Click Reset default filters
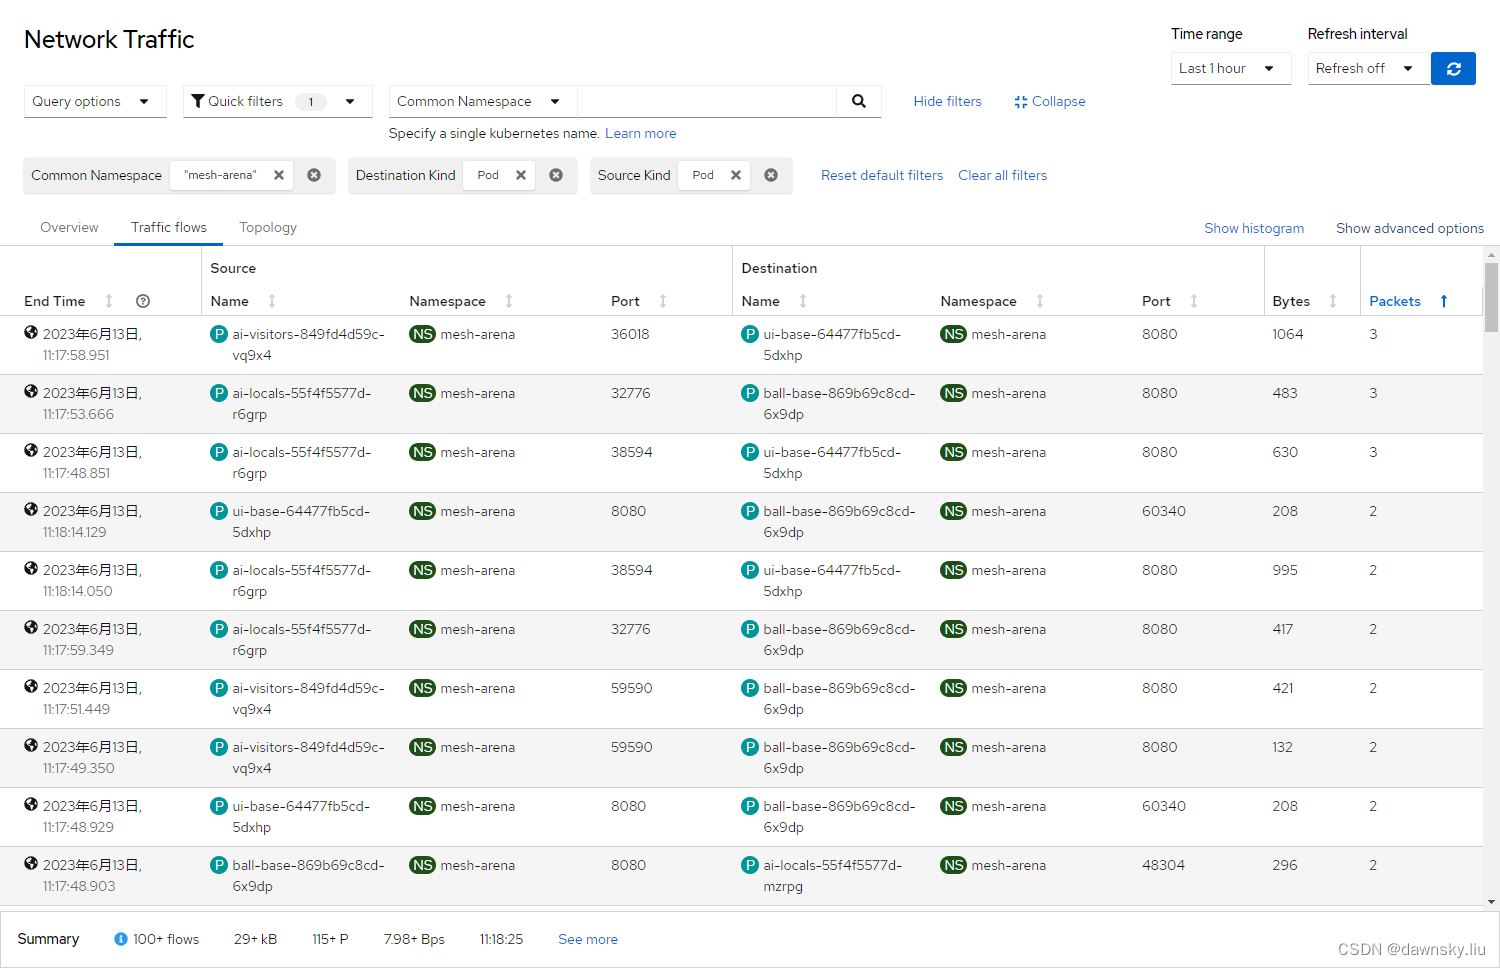Viewport: 1500px width, 968px height. pyautogui.click(x=882, y=175)
